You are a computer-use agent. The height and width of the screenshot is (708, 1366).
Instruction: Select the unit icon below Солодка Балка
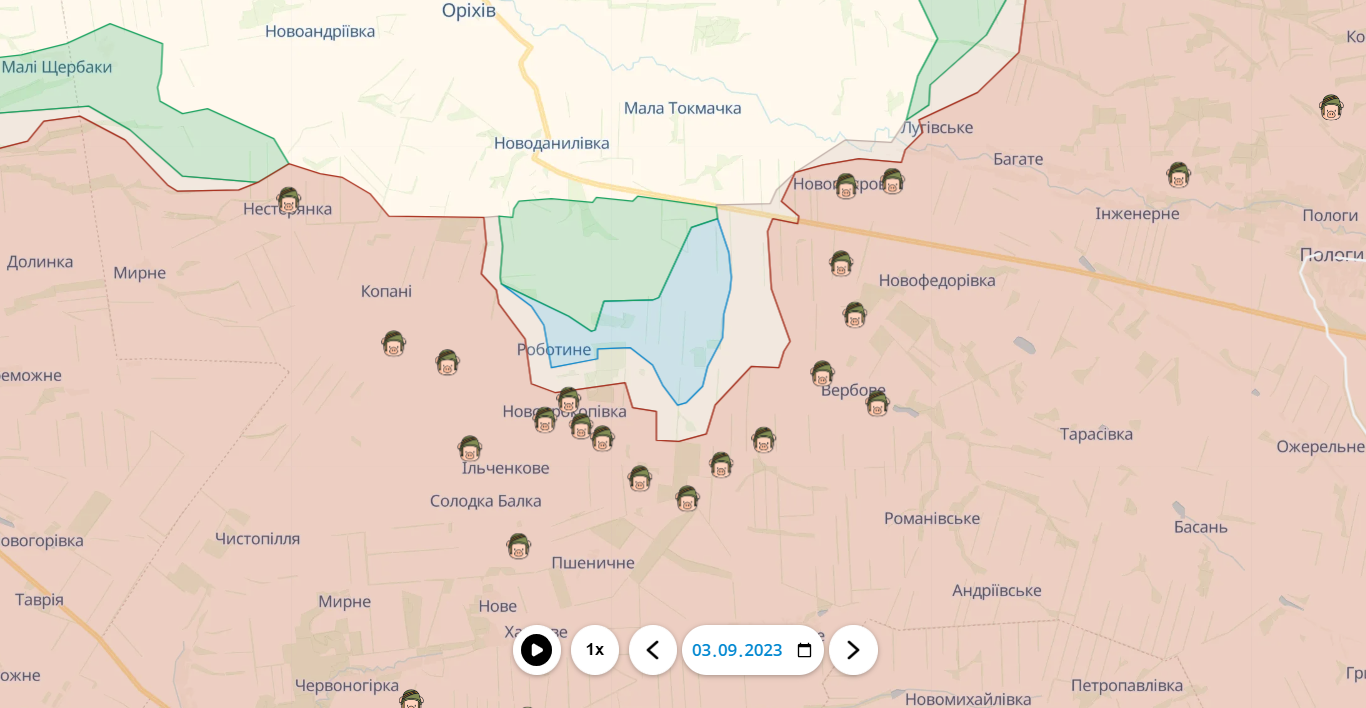(x=518, y=546)
